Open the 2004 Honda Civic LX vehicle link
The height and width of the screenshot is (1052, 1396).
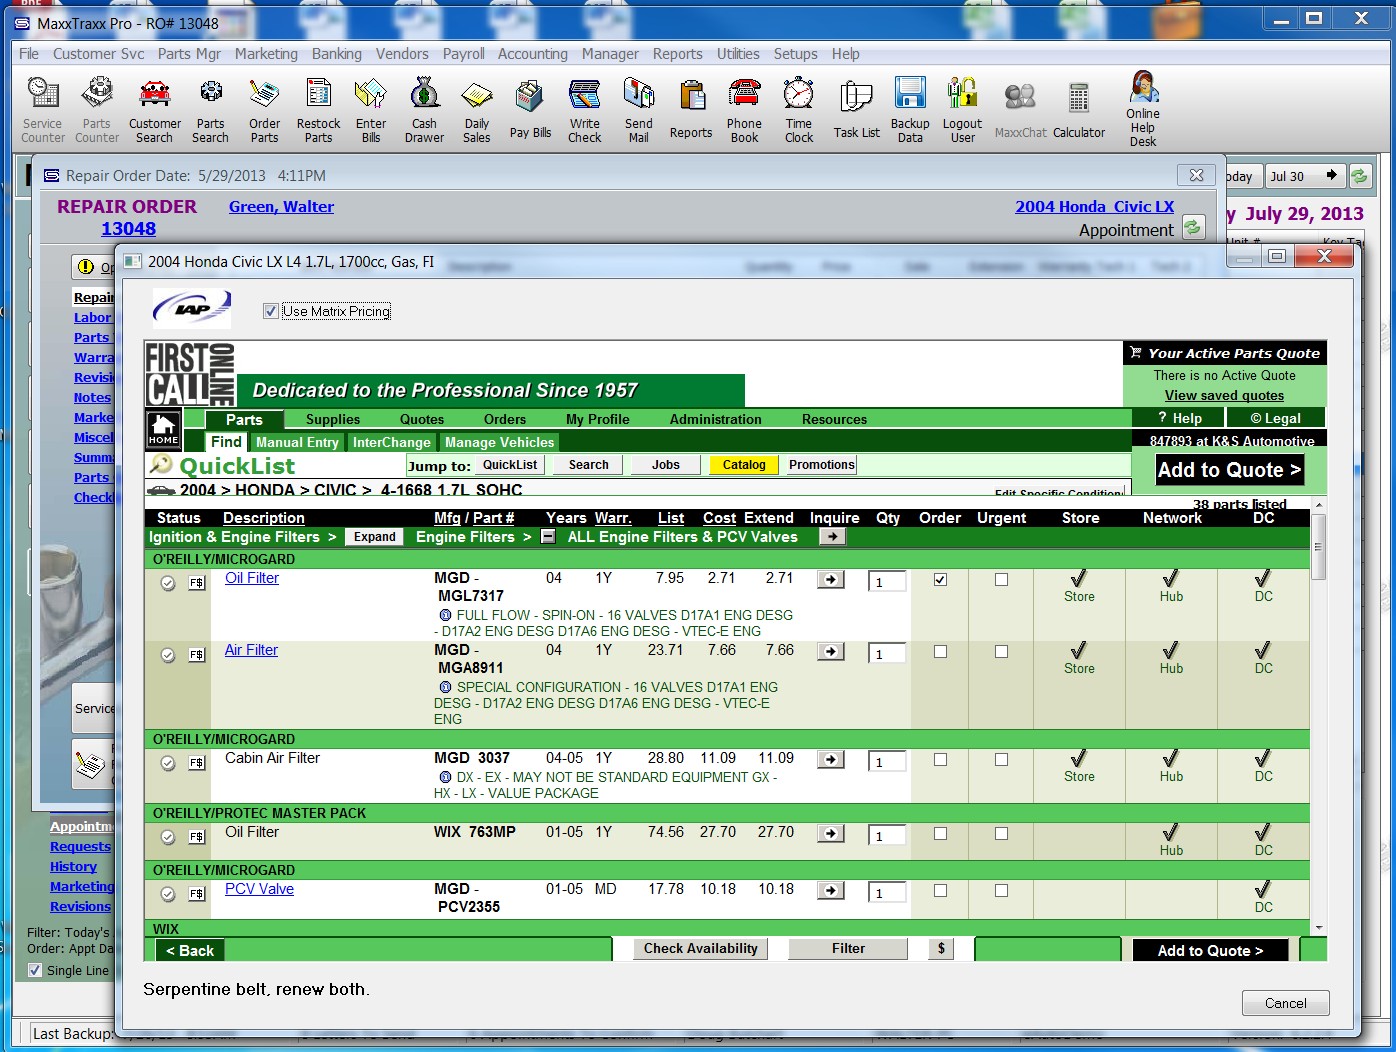click(1094, 207)
